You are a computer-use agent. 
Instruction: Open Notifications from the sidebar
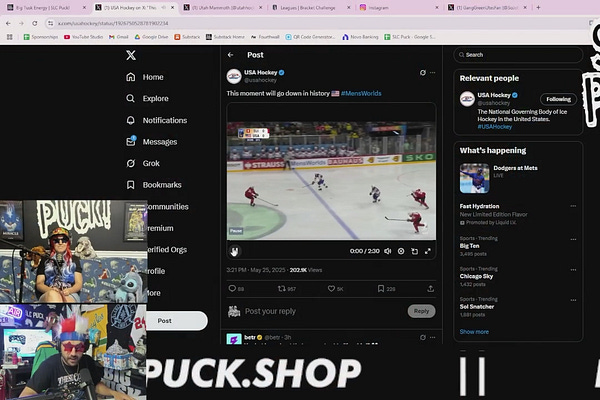(x=157, y=120)
